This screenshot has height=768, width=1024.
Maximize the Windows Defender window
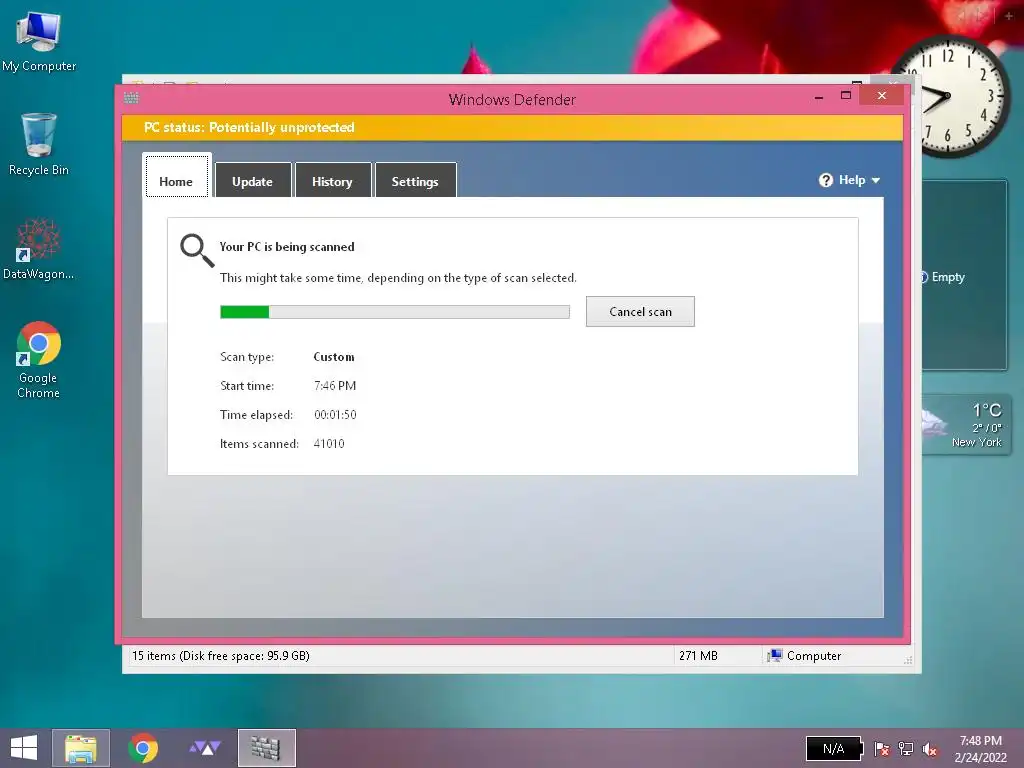(846, 95)
